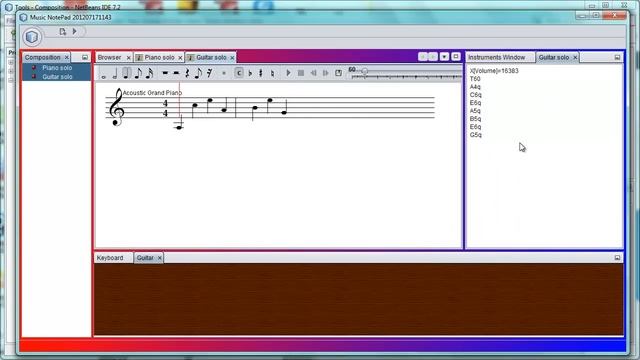Screen dimensions: 640x360
Task: Select Piano solo in Composition tree
Action: coord(57,68)
